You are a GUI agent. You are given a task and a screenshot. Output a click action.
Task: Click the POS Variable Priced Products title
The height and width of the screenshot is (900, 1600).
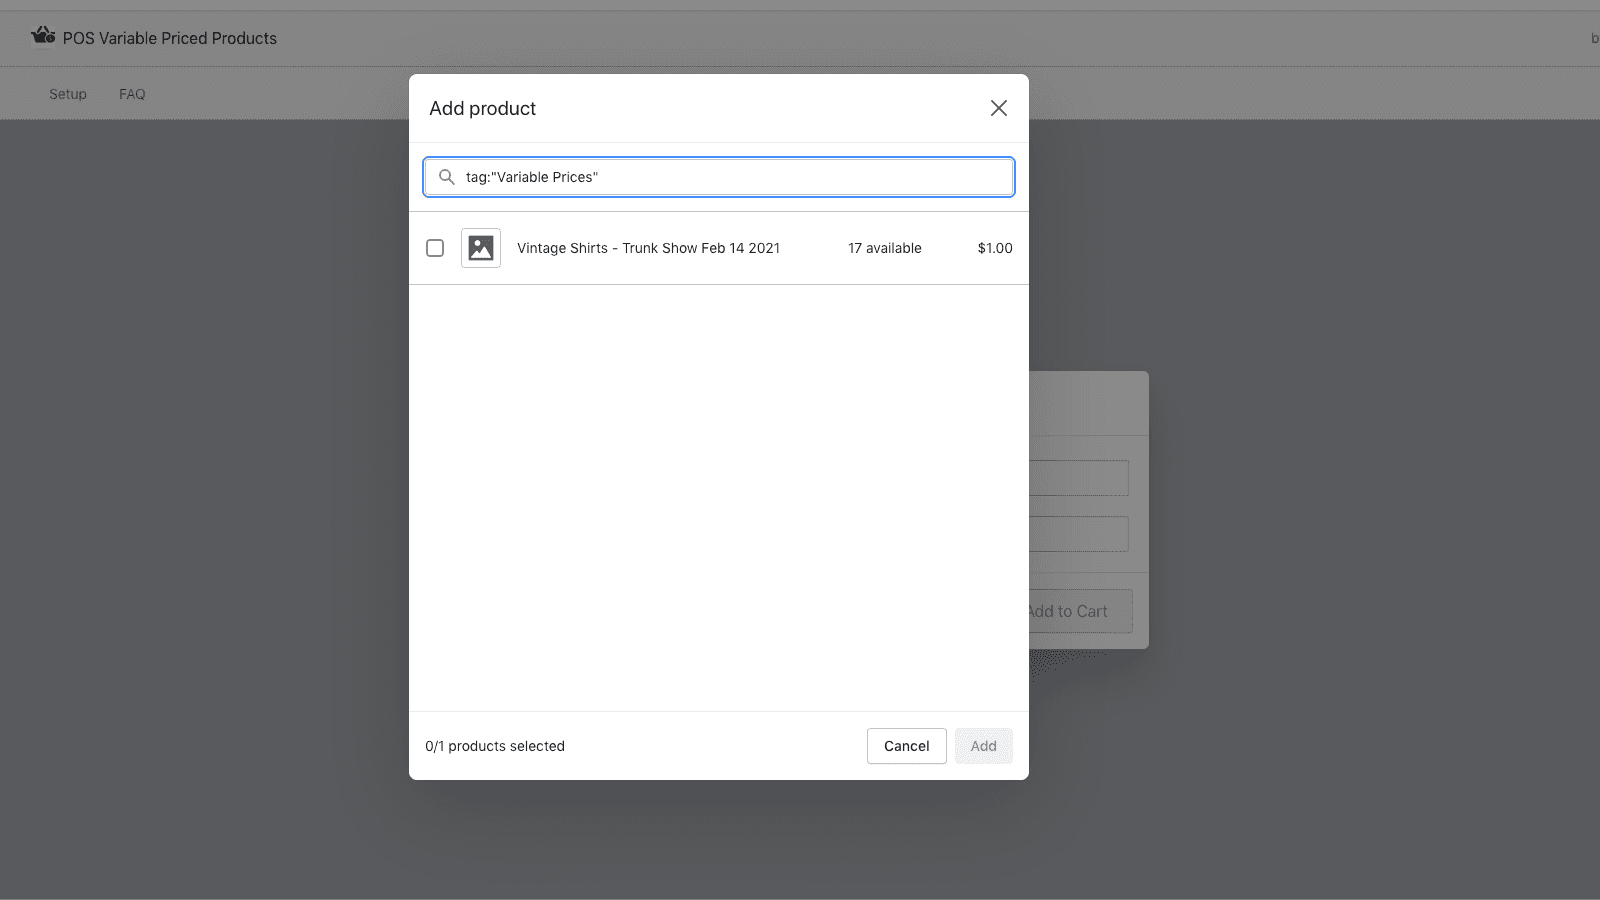tap(170, 38)
